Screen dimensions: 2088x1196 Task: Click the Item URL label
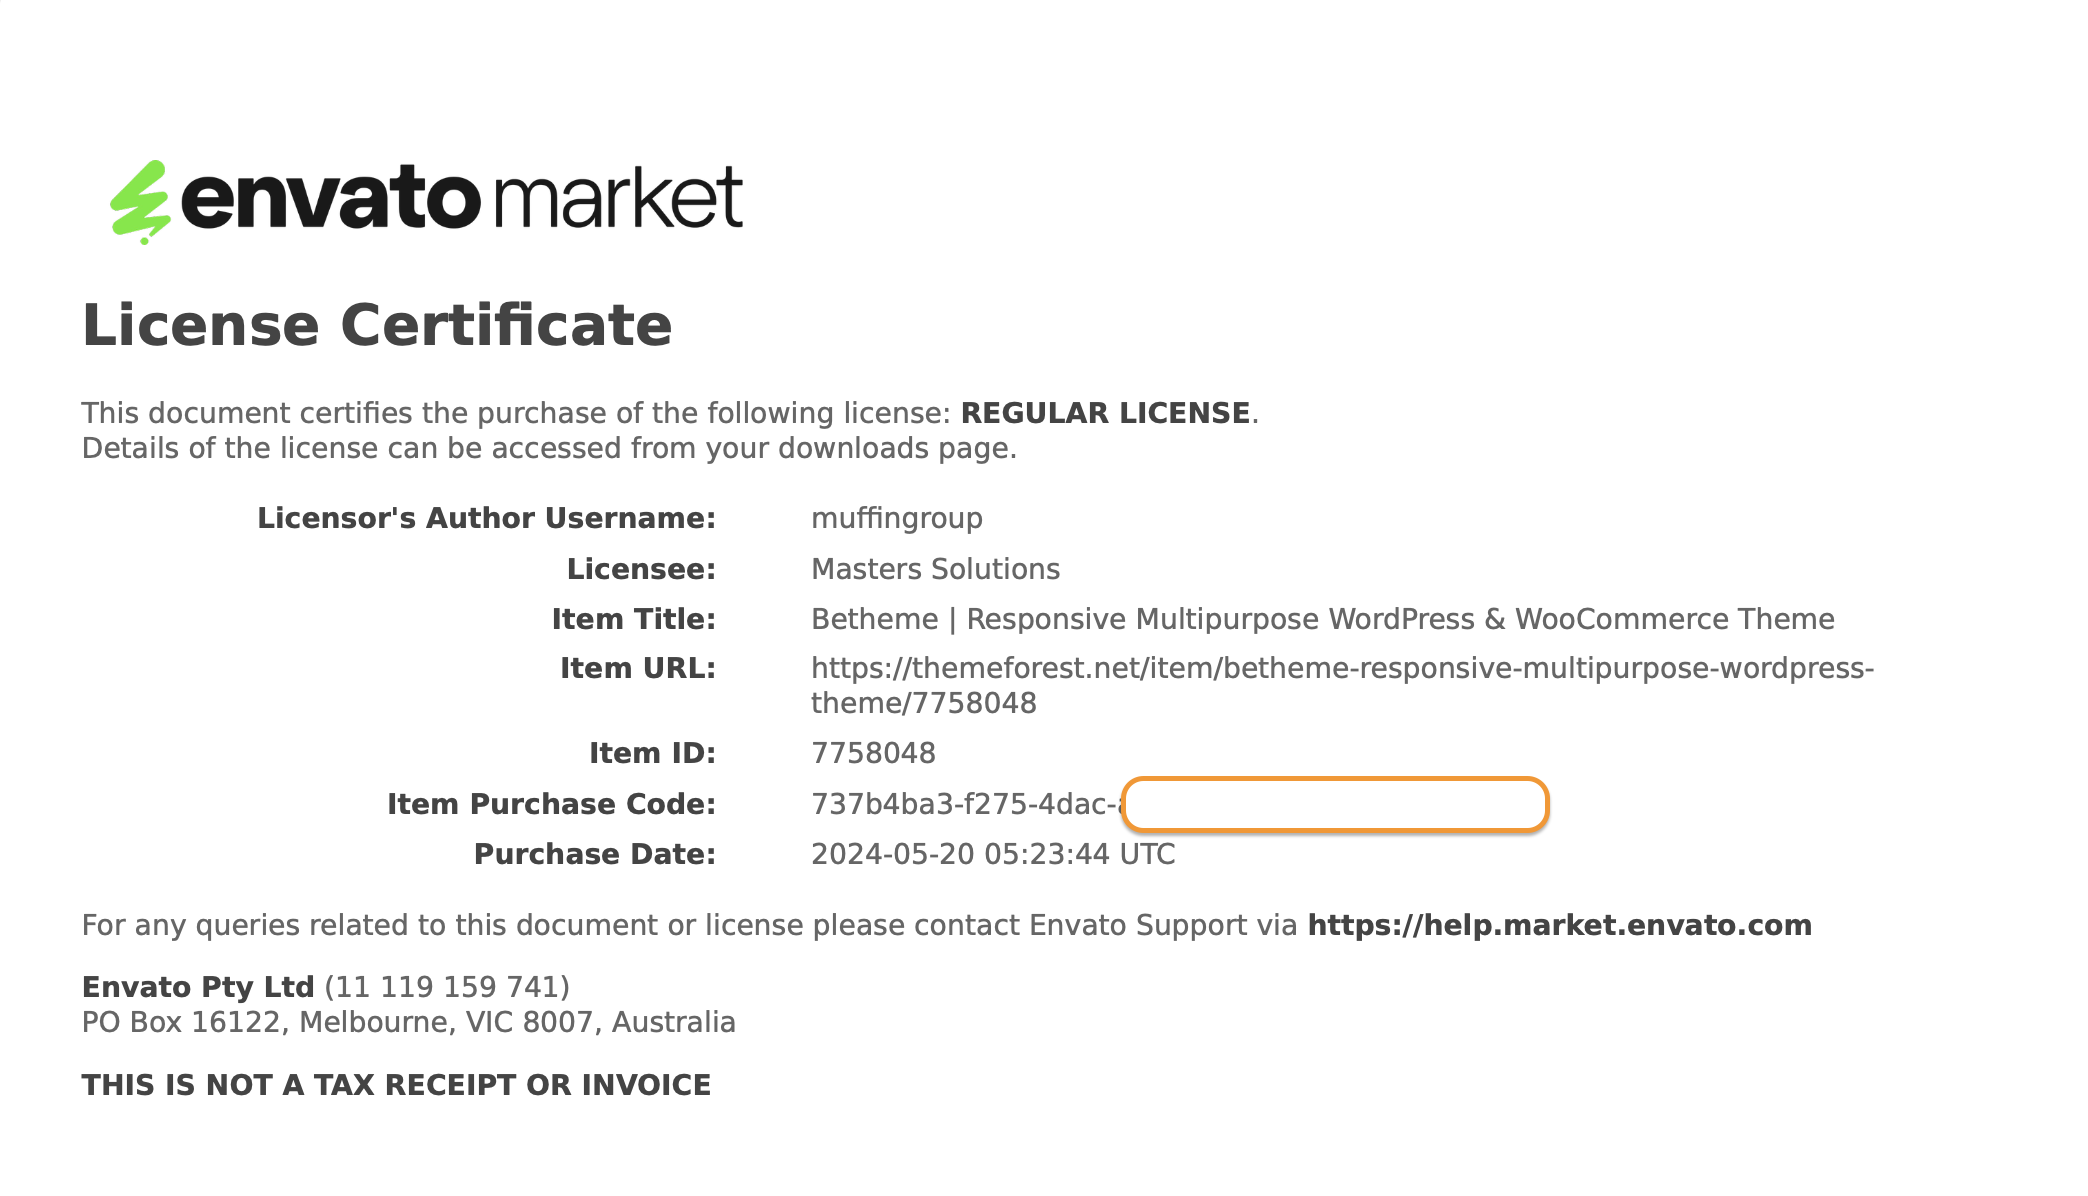tap(637, 669)
